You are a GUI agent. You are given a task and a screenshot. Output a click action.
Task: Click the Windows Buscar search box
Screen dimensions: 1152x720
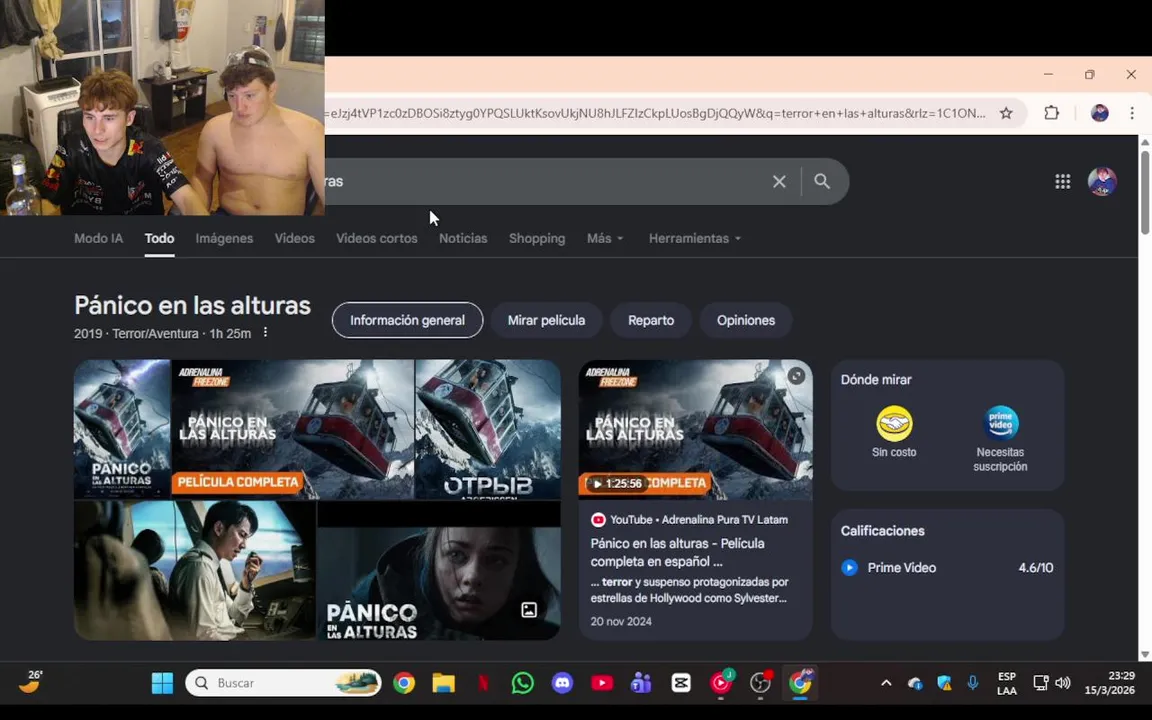[284, 683]
